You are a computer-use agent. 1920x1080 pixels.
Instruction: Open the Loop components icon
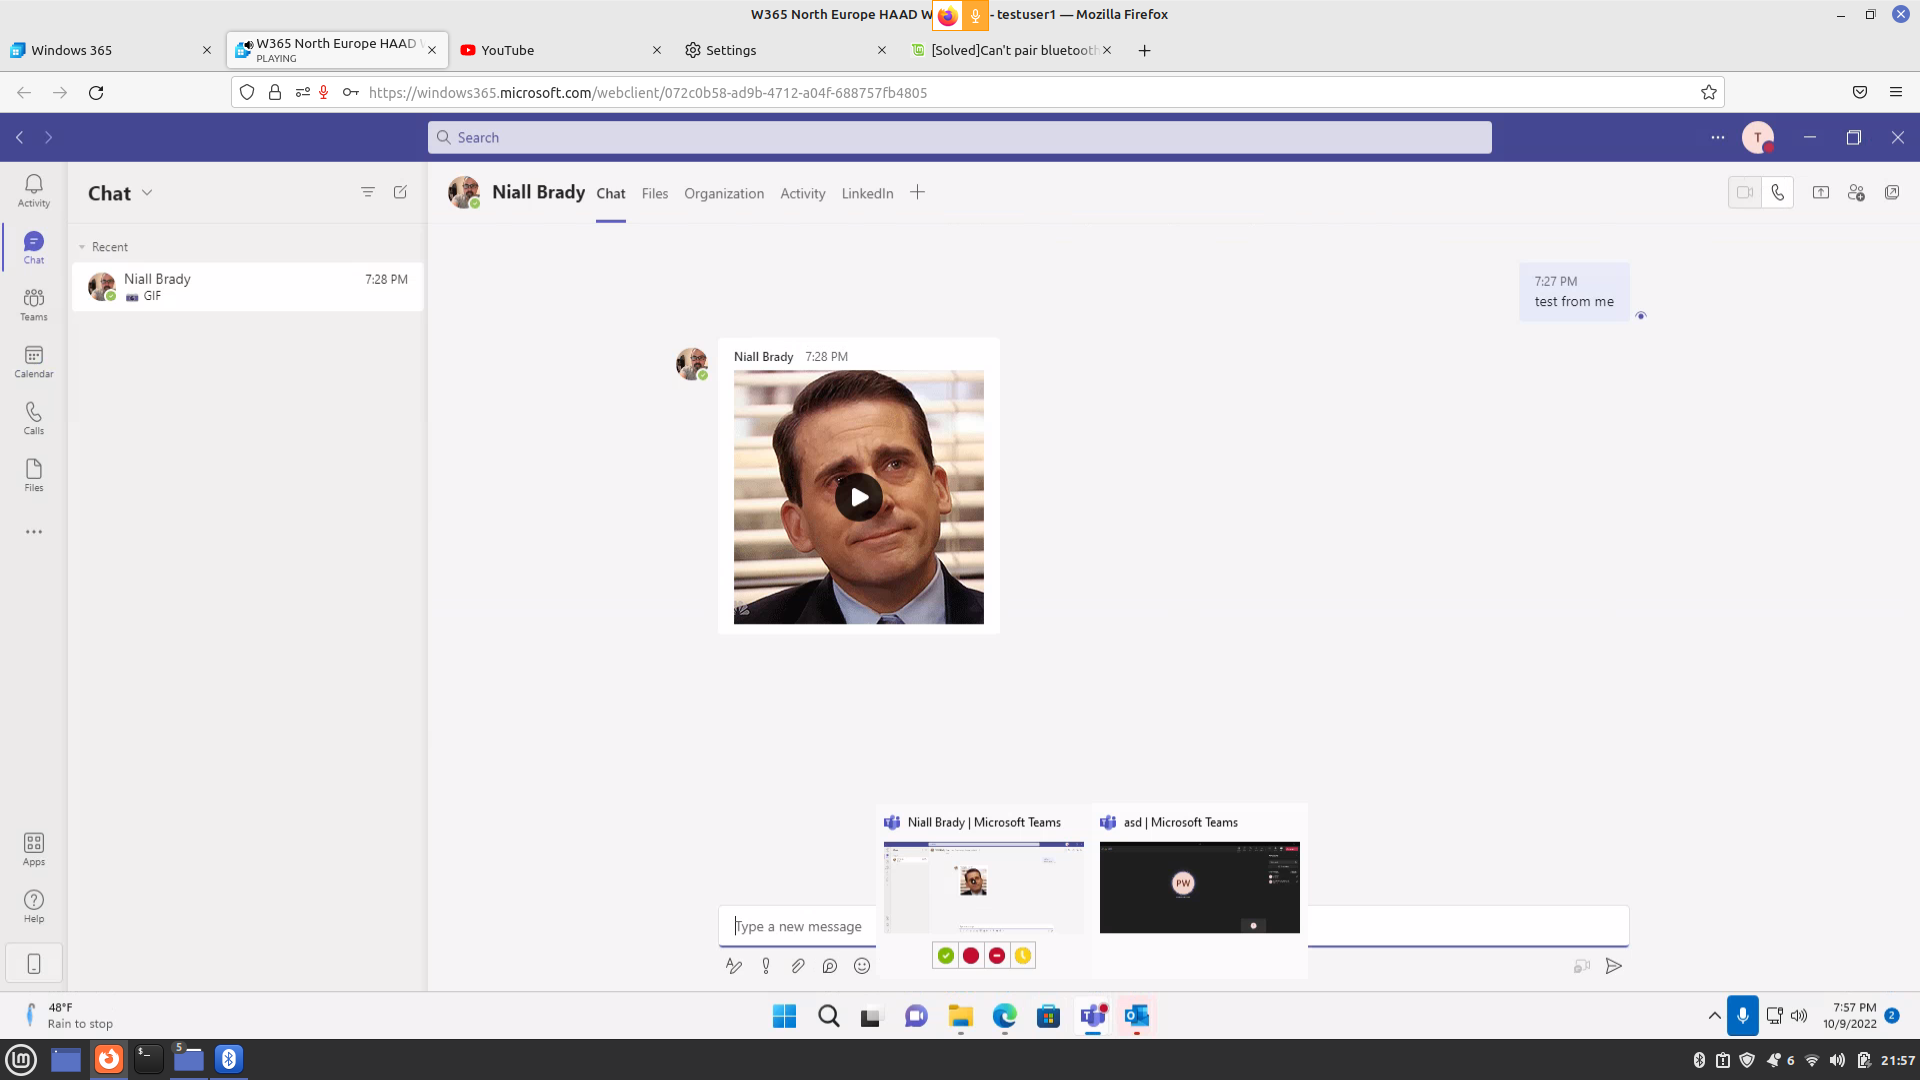(x=830, y=966)
